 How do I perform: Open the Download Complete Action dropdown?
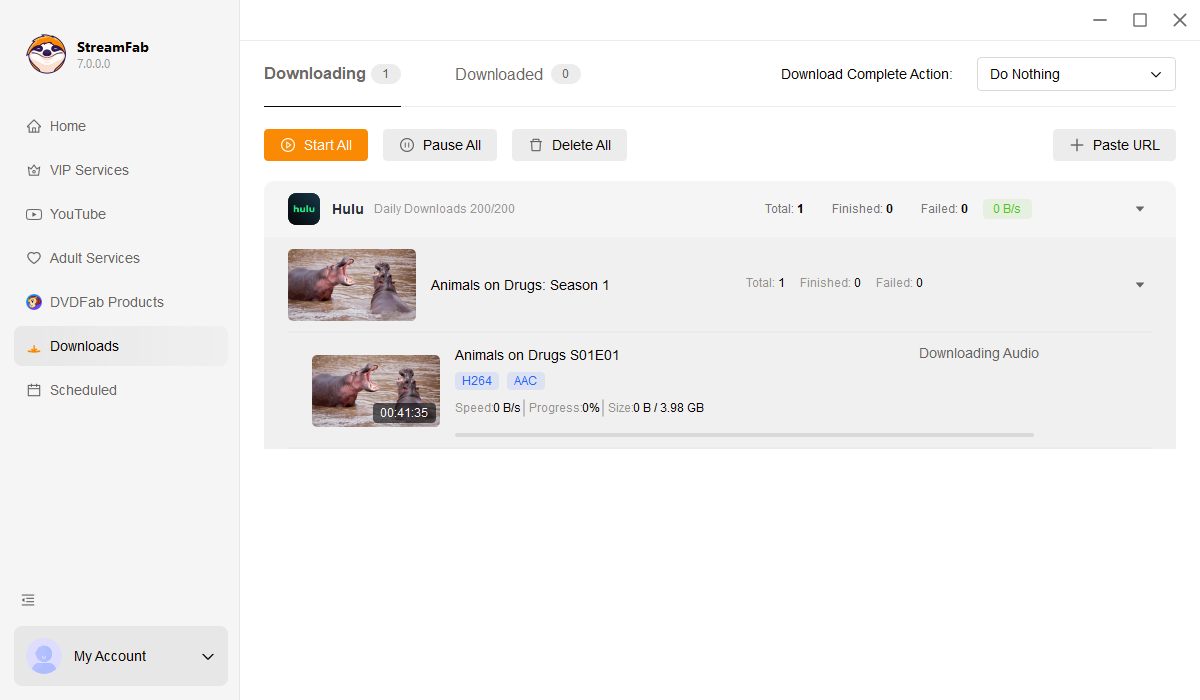pyautogui.click(x=1075, y=74)
